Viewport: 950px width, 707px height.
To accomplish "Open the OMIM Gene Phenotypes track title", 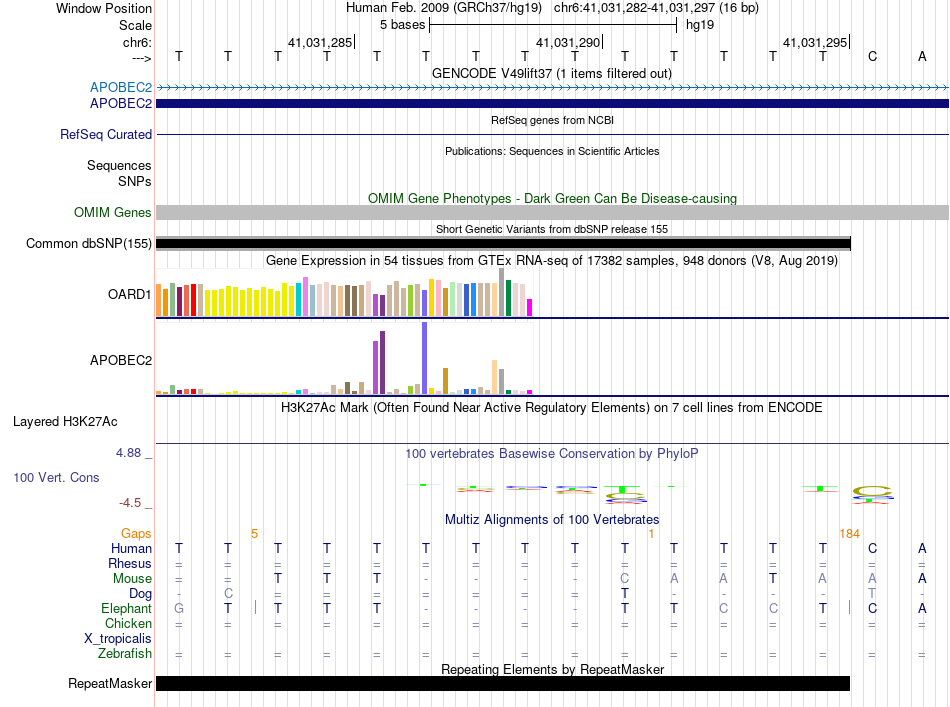I will pyautogui.click(x=552, y=198).
